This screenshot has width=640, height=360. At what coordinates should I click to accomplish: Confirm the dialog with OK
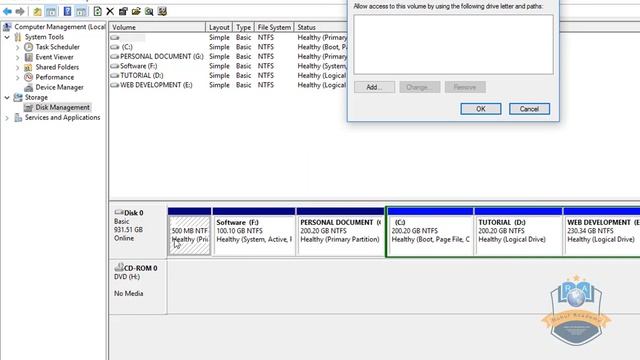click(481, 109)
